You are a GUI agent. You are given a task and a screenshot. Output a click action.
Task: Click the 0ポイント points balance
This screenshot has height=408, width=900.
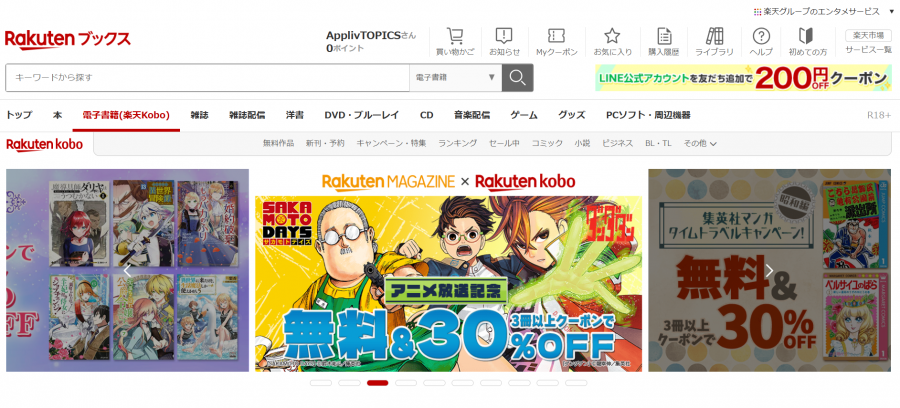click(x=345, y=49)
